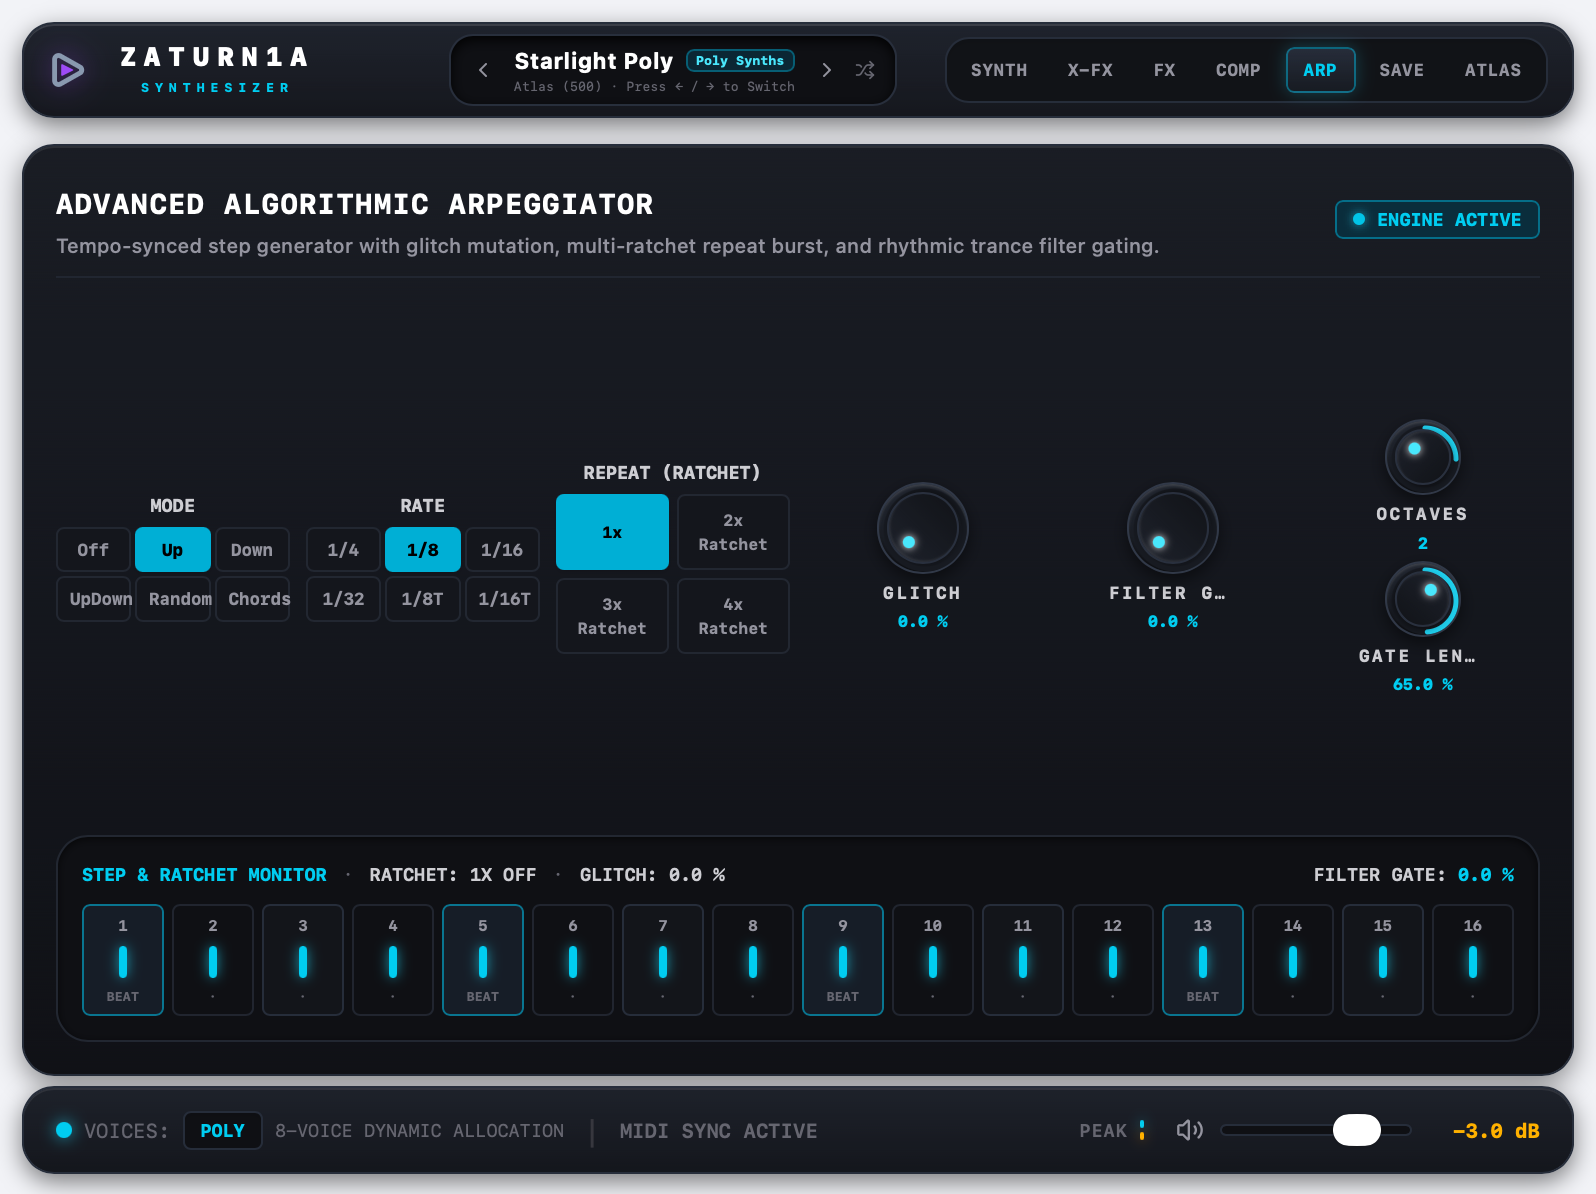This screenshot has width=1596, height=1194.
Task: Click the Zaturn1a play logo icon
Action: [68, 70]
